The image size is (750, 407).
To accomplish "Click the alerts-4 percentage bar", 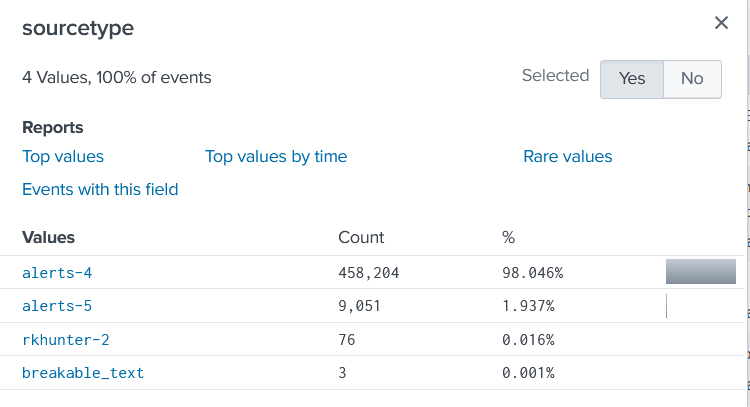I will [x=700, y=272].
